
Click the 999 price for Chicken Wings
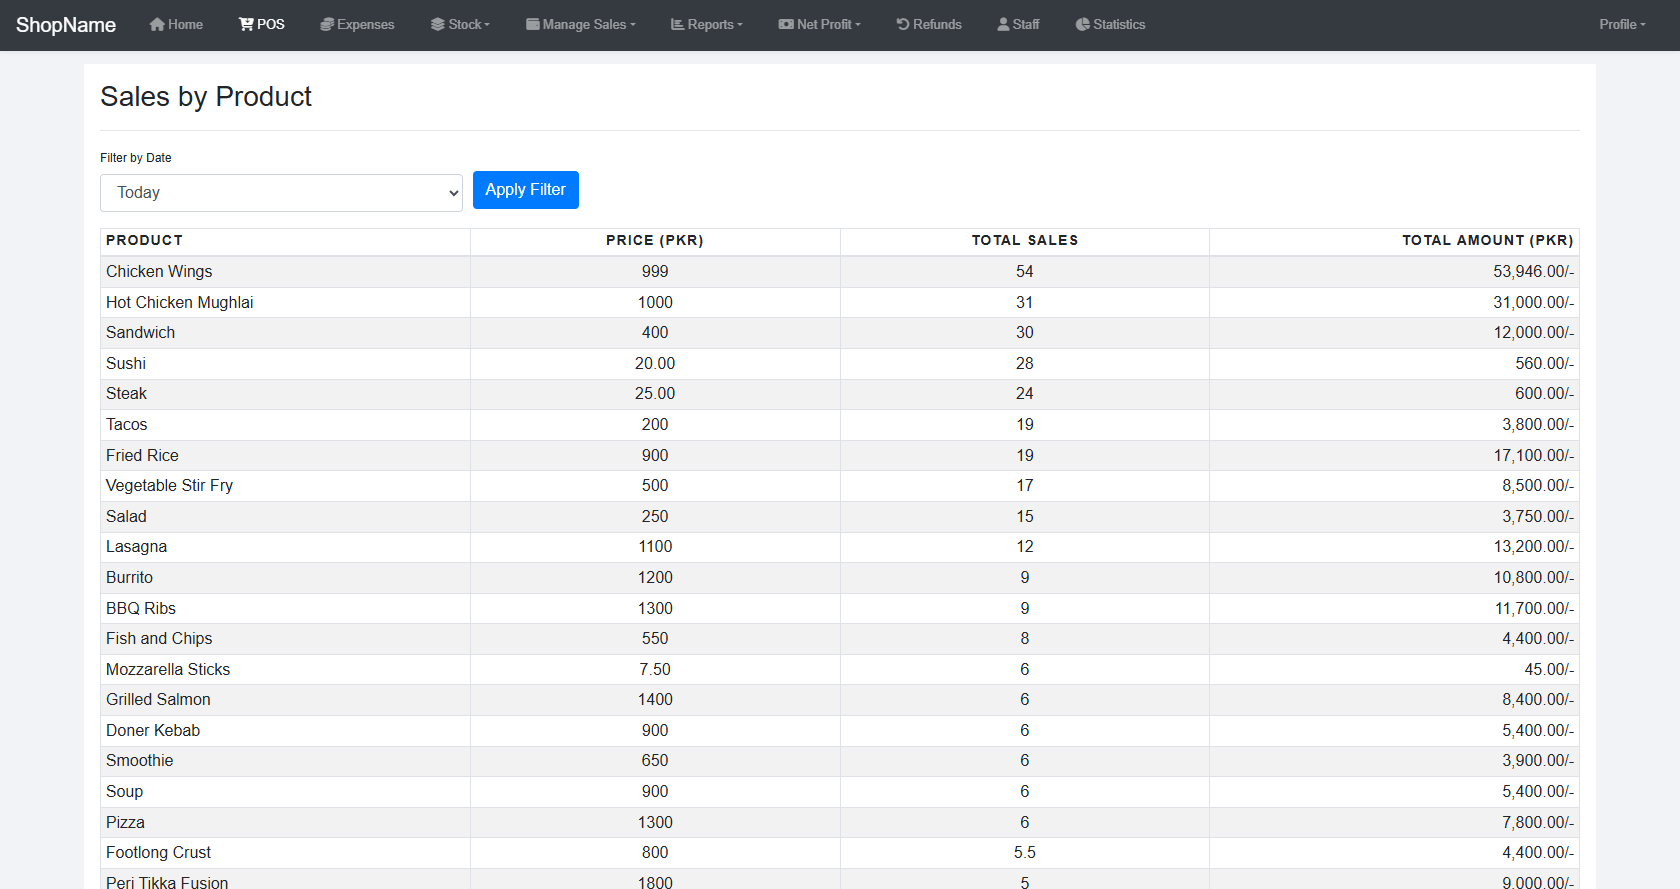point(655,272)
